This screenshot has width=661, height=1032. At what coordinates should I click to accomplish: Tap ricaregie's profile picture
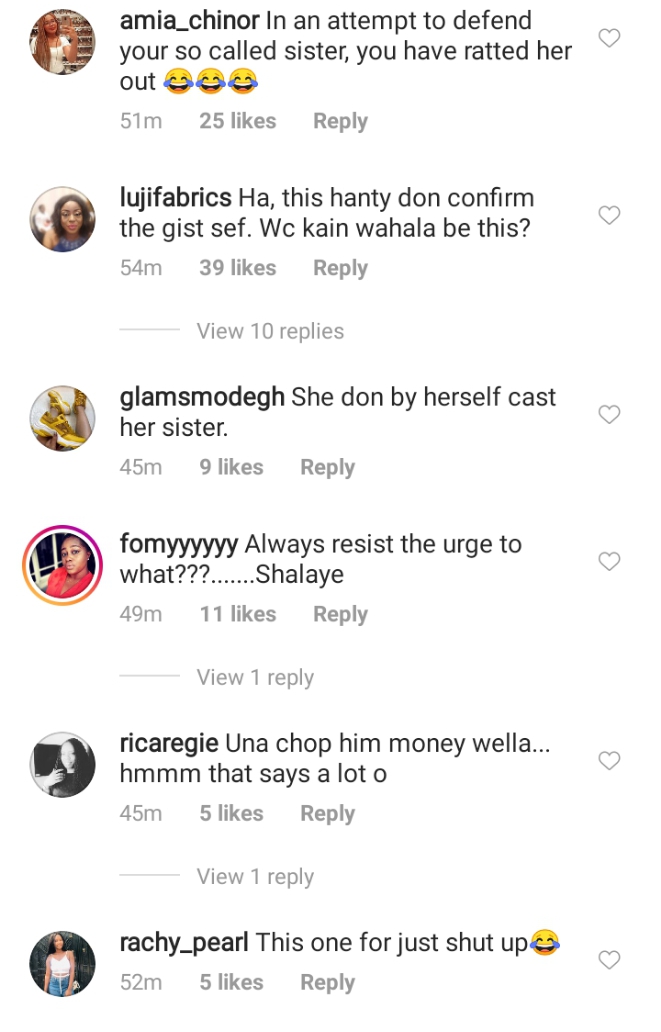pos(63,765)
